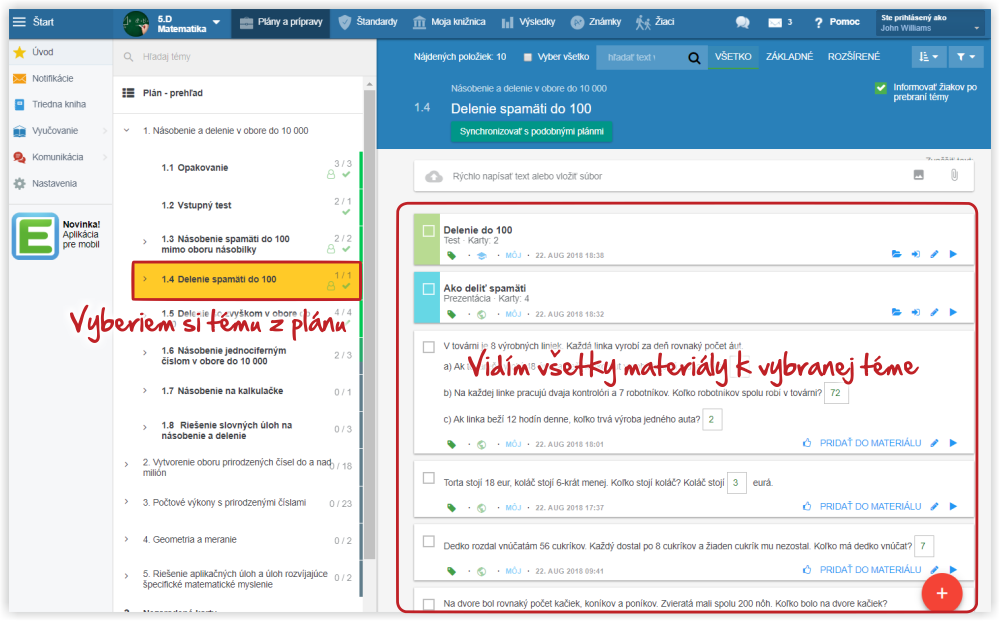Play the Torta stojí 18 eur question
This screenshot has width=1000, height=621.
click(x=953, y=506)
